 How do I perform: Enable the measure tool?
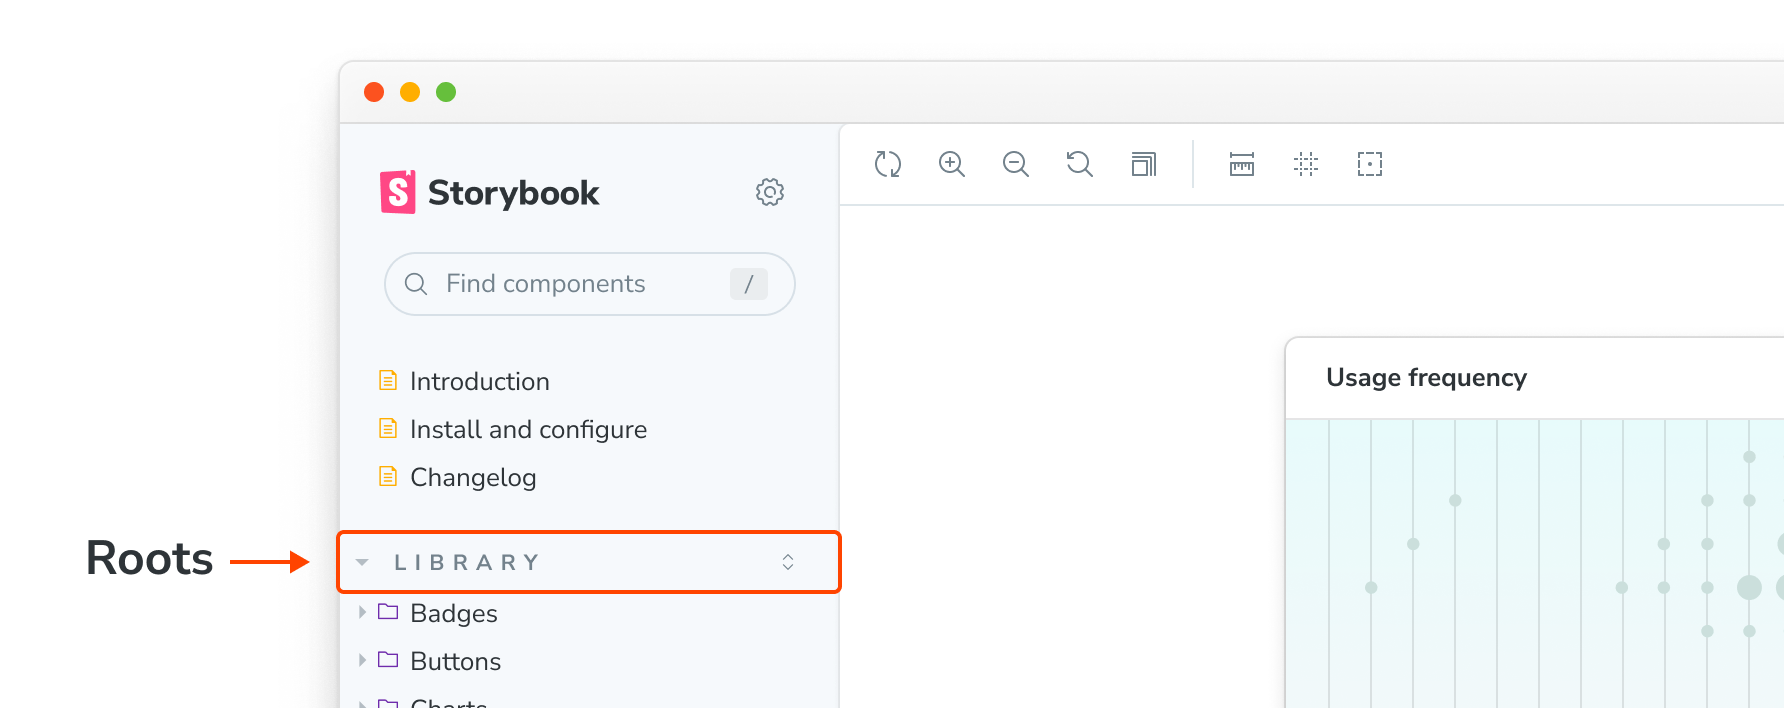click(x=1242, y=164)
